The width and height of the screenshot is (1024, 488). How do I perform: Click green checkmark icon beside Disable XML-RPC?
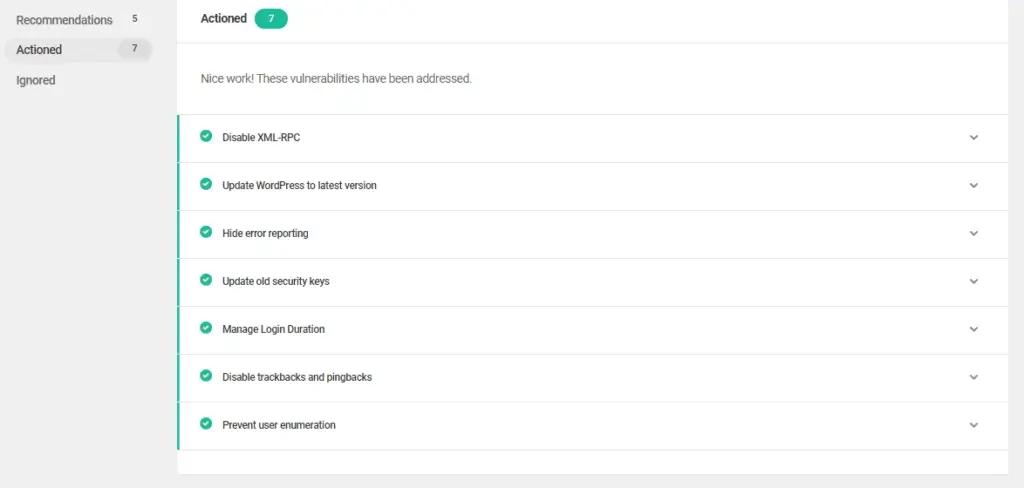(206, 136)
